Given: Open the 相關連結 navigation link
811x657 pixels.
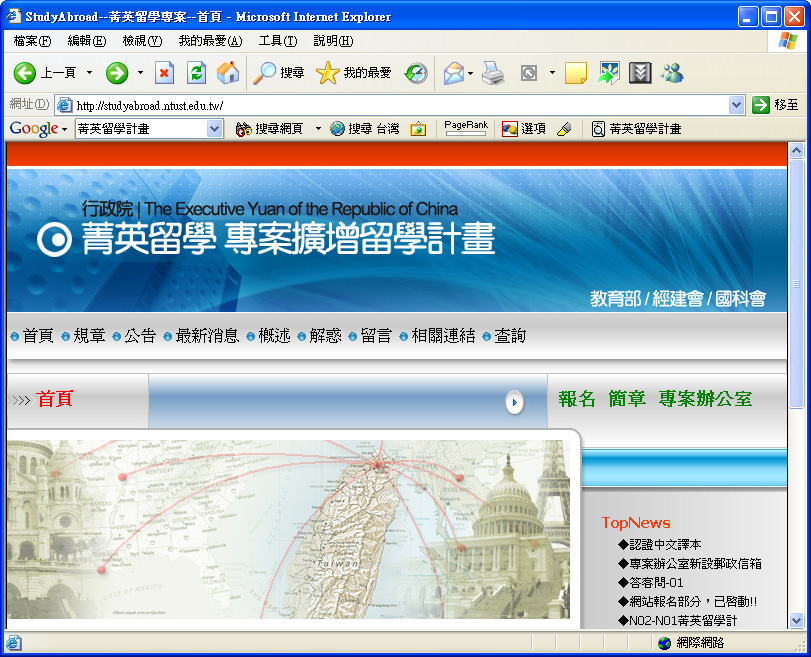Looking at the screenshot, I should [443, 336].
